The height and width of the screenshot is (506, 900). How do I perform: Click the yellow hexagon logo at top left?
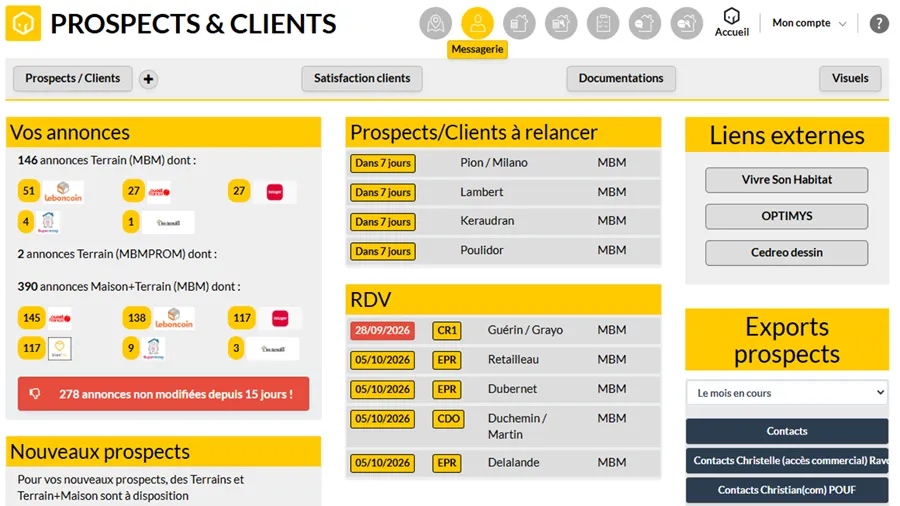[24, 24]
